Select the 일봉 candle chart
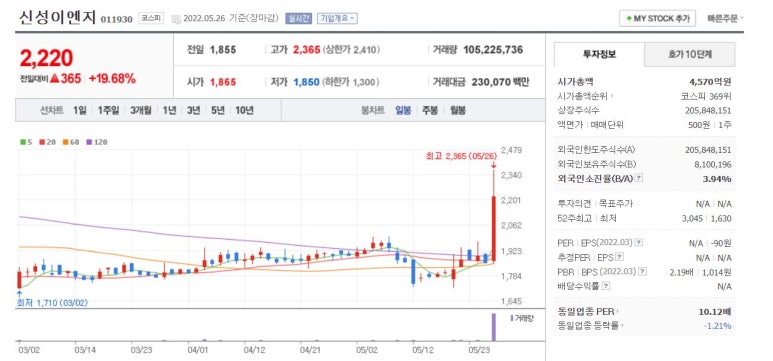 coord(403,110)
